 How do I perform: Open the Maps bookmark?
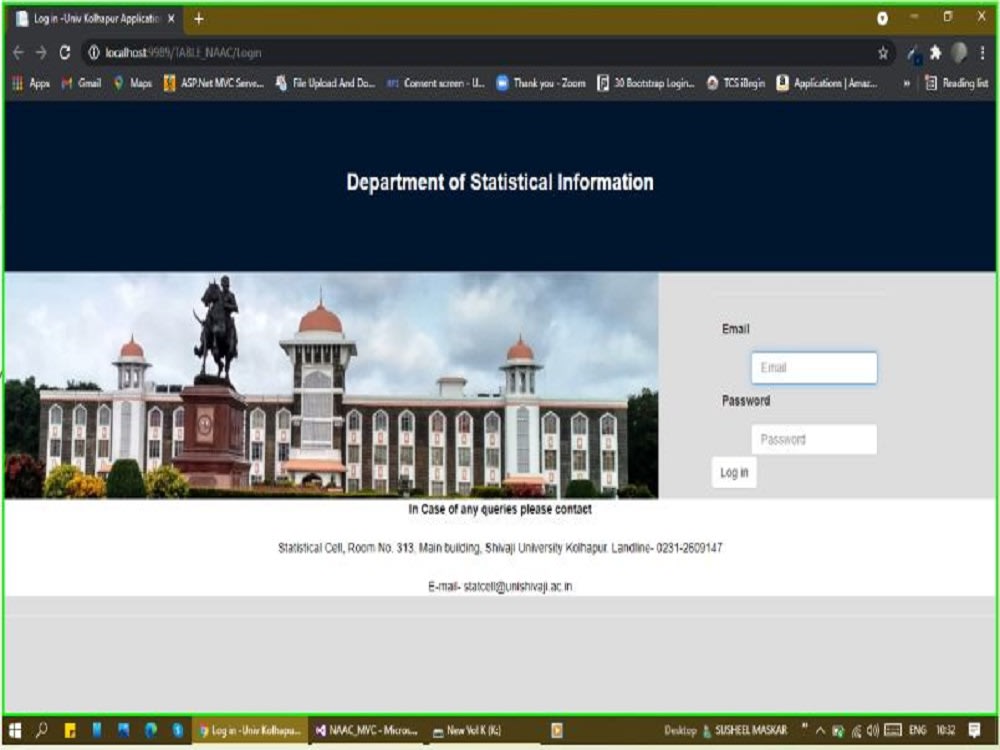(x=133, y=83)
